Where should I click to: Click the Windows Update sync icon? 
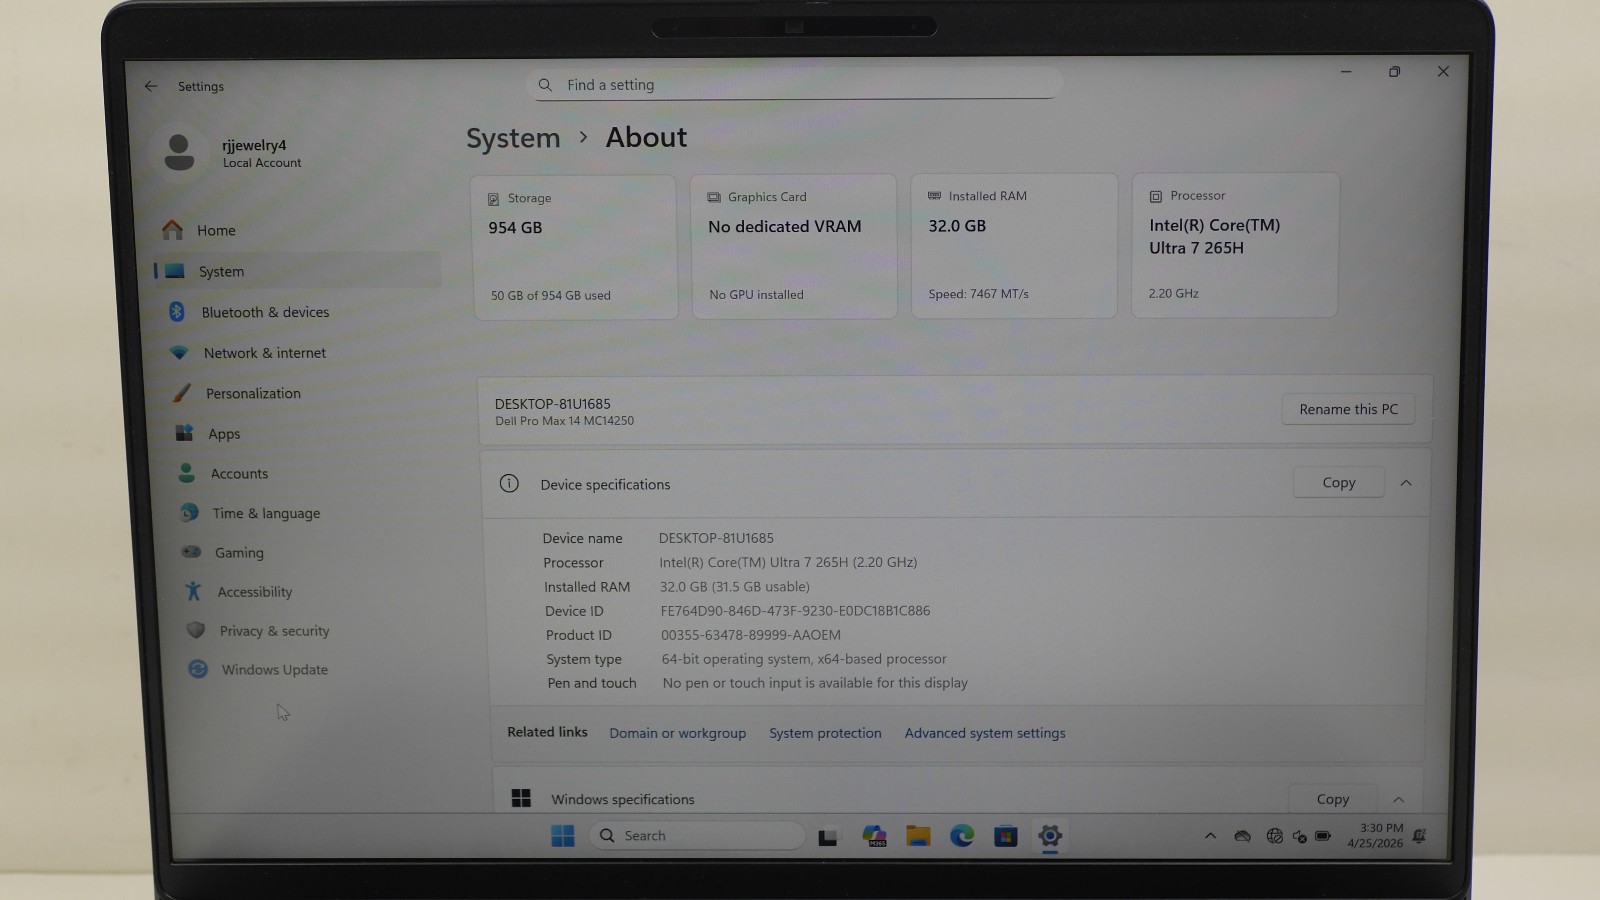coord(198,669)
